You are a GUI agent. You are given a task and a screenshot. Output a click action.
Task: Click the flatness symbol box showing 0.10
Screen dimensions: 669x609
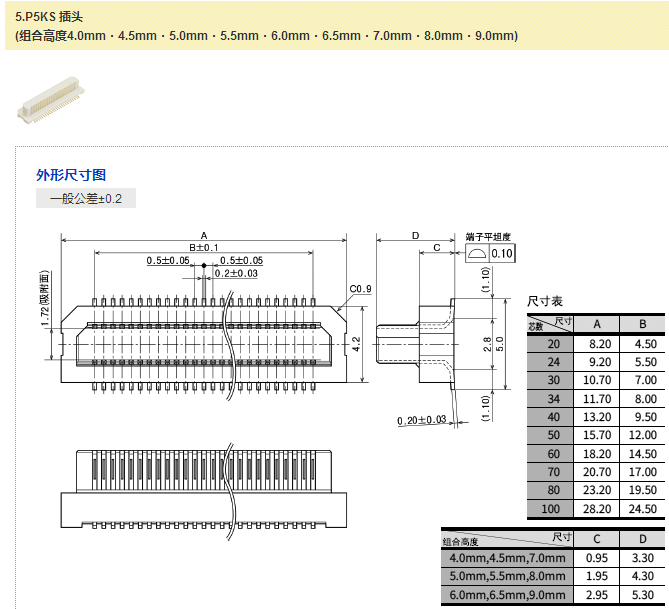pos(490,253)
